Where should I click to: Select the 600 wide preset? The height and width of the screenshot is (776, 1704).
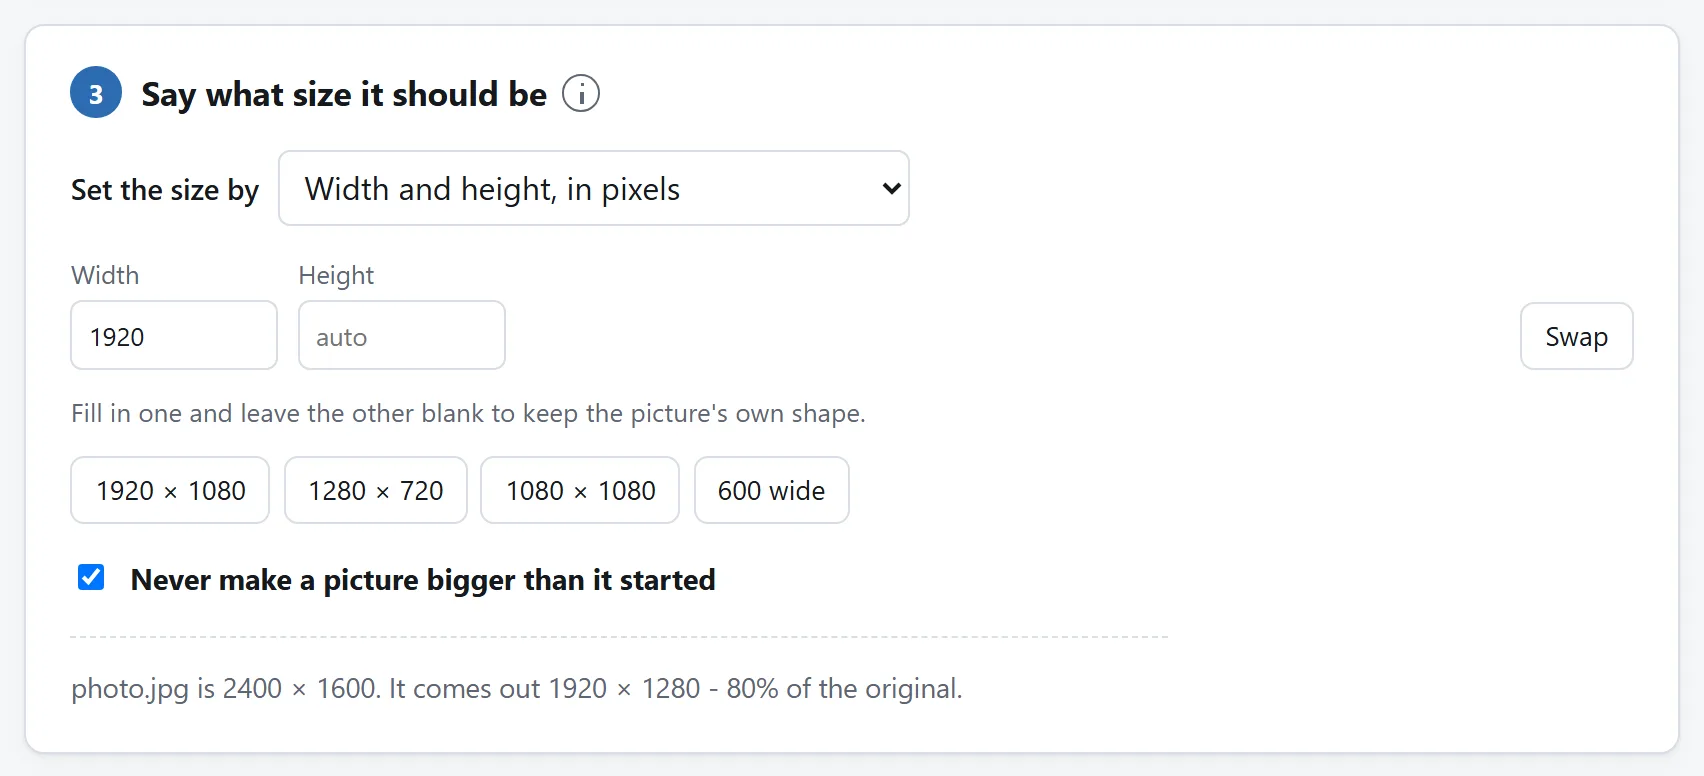pyautogui.click(x=772, y=490)
